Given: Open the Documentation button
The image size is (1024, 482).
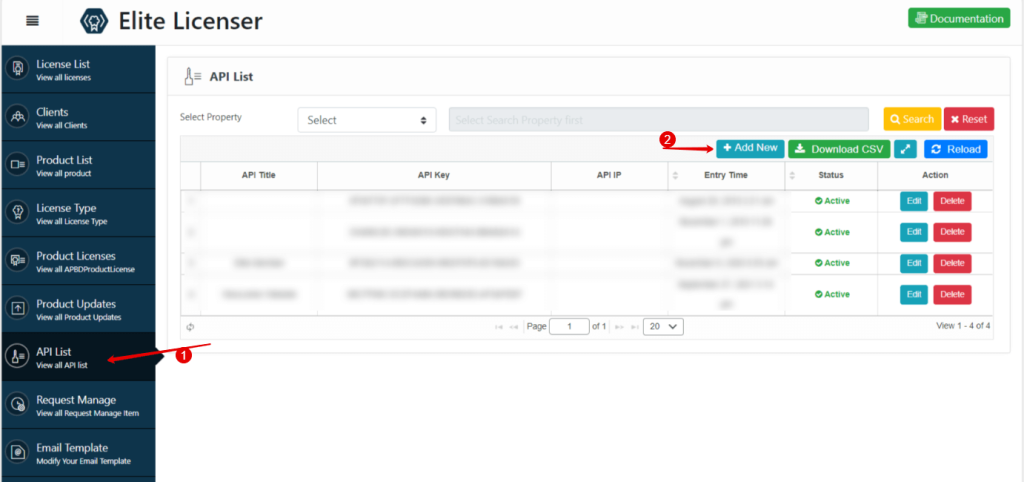Looking at the screenshot, I should 959,18.
